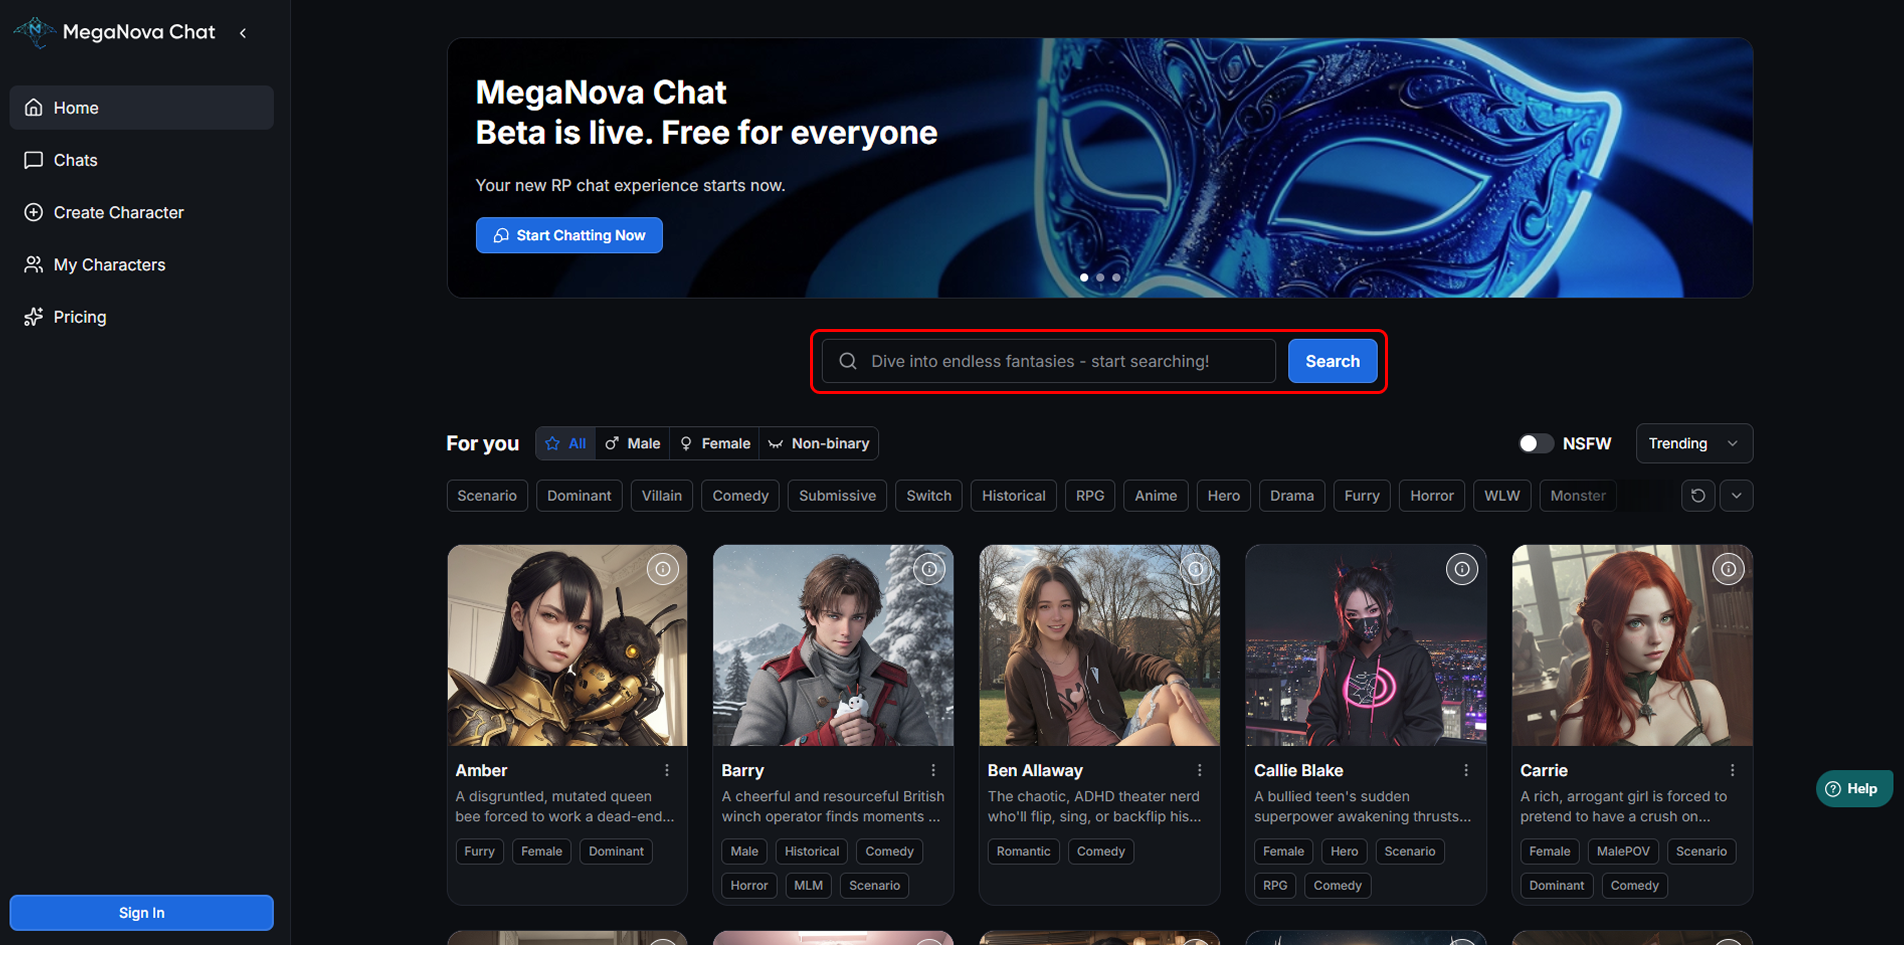Open three-dot menu for Barry

point(933,770)
